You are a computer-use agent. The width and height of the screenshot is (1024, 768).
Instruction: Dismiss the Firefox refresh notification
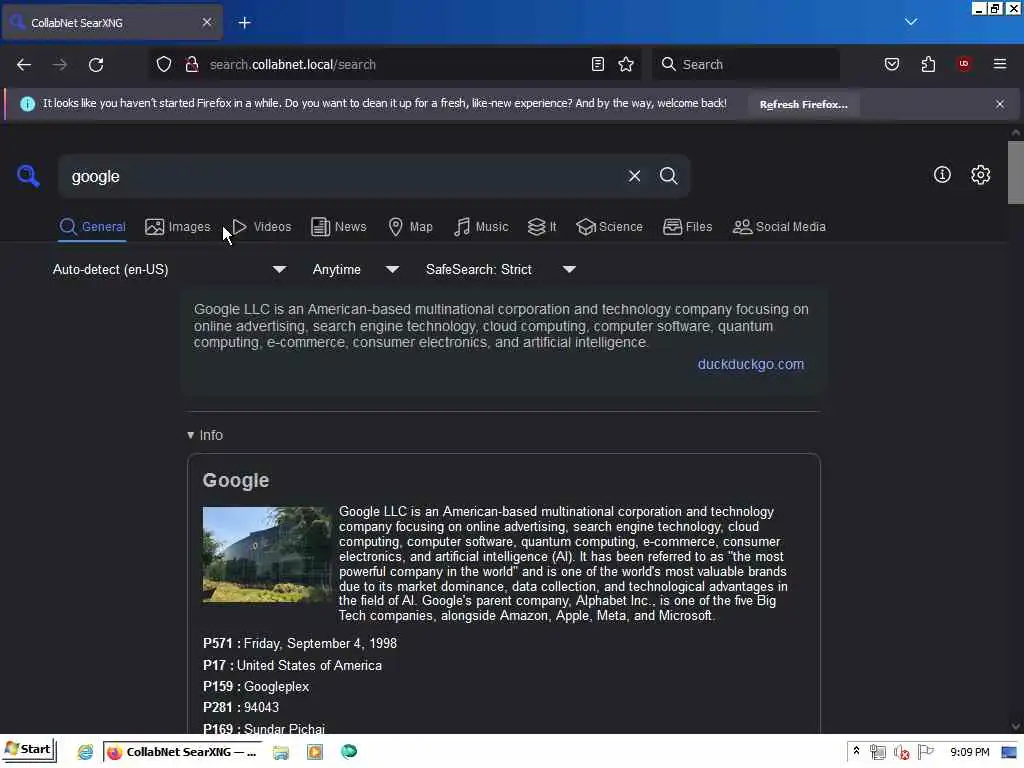[1000, 104]
